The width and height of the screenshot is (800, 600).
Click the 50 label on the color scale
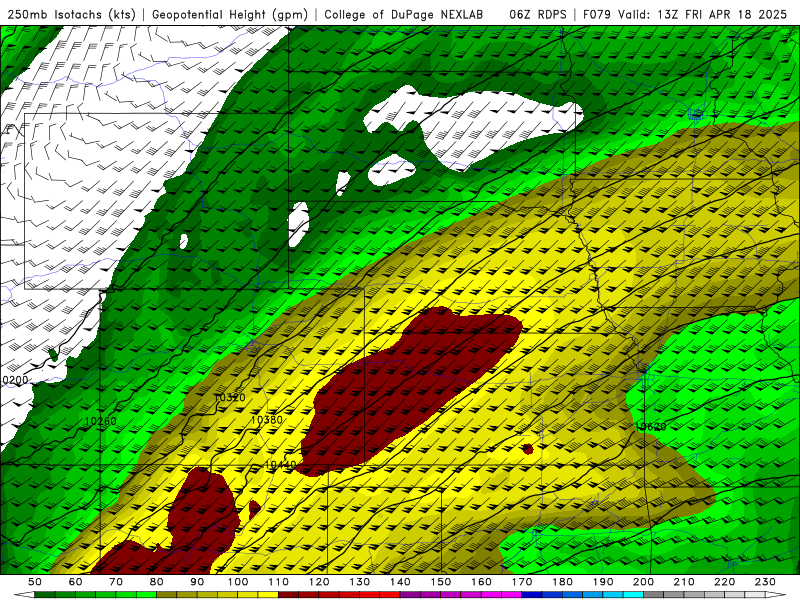click(x=35, y=582)
